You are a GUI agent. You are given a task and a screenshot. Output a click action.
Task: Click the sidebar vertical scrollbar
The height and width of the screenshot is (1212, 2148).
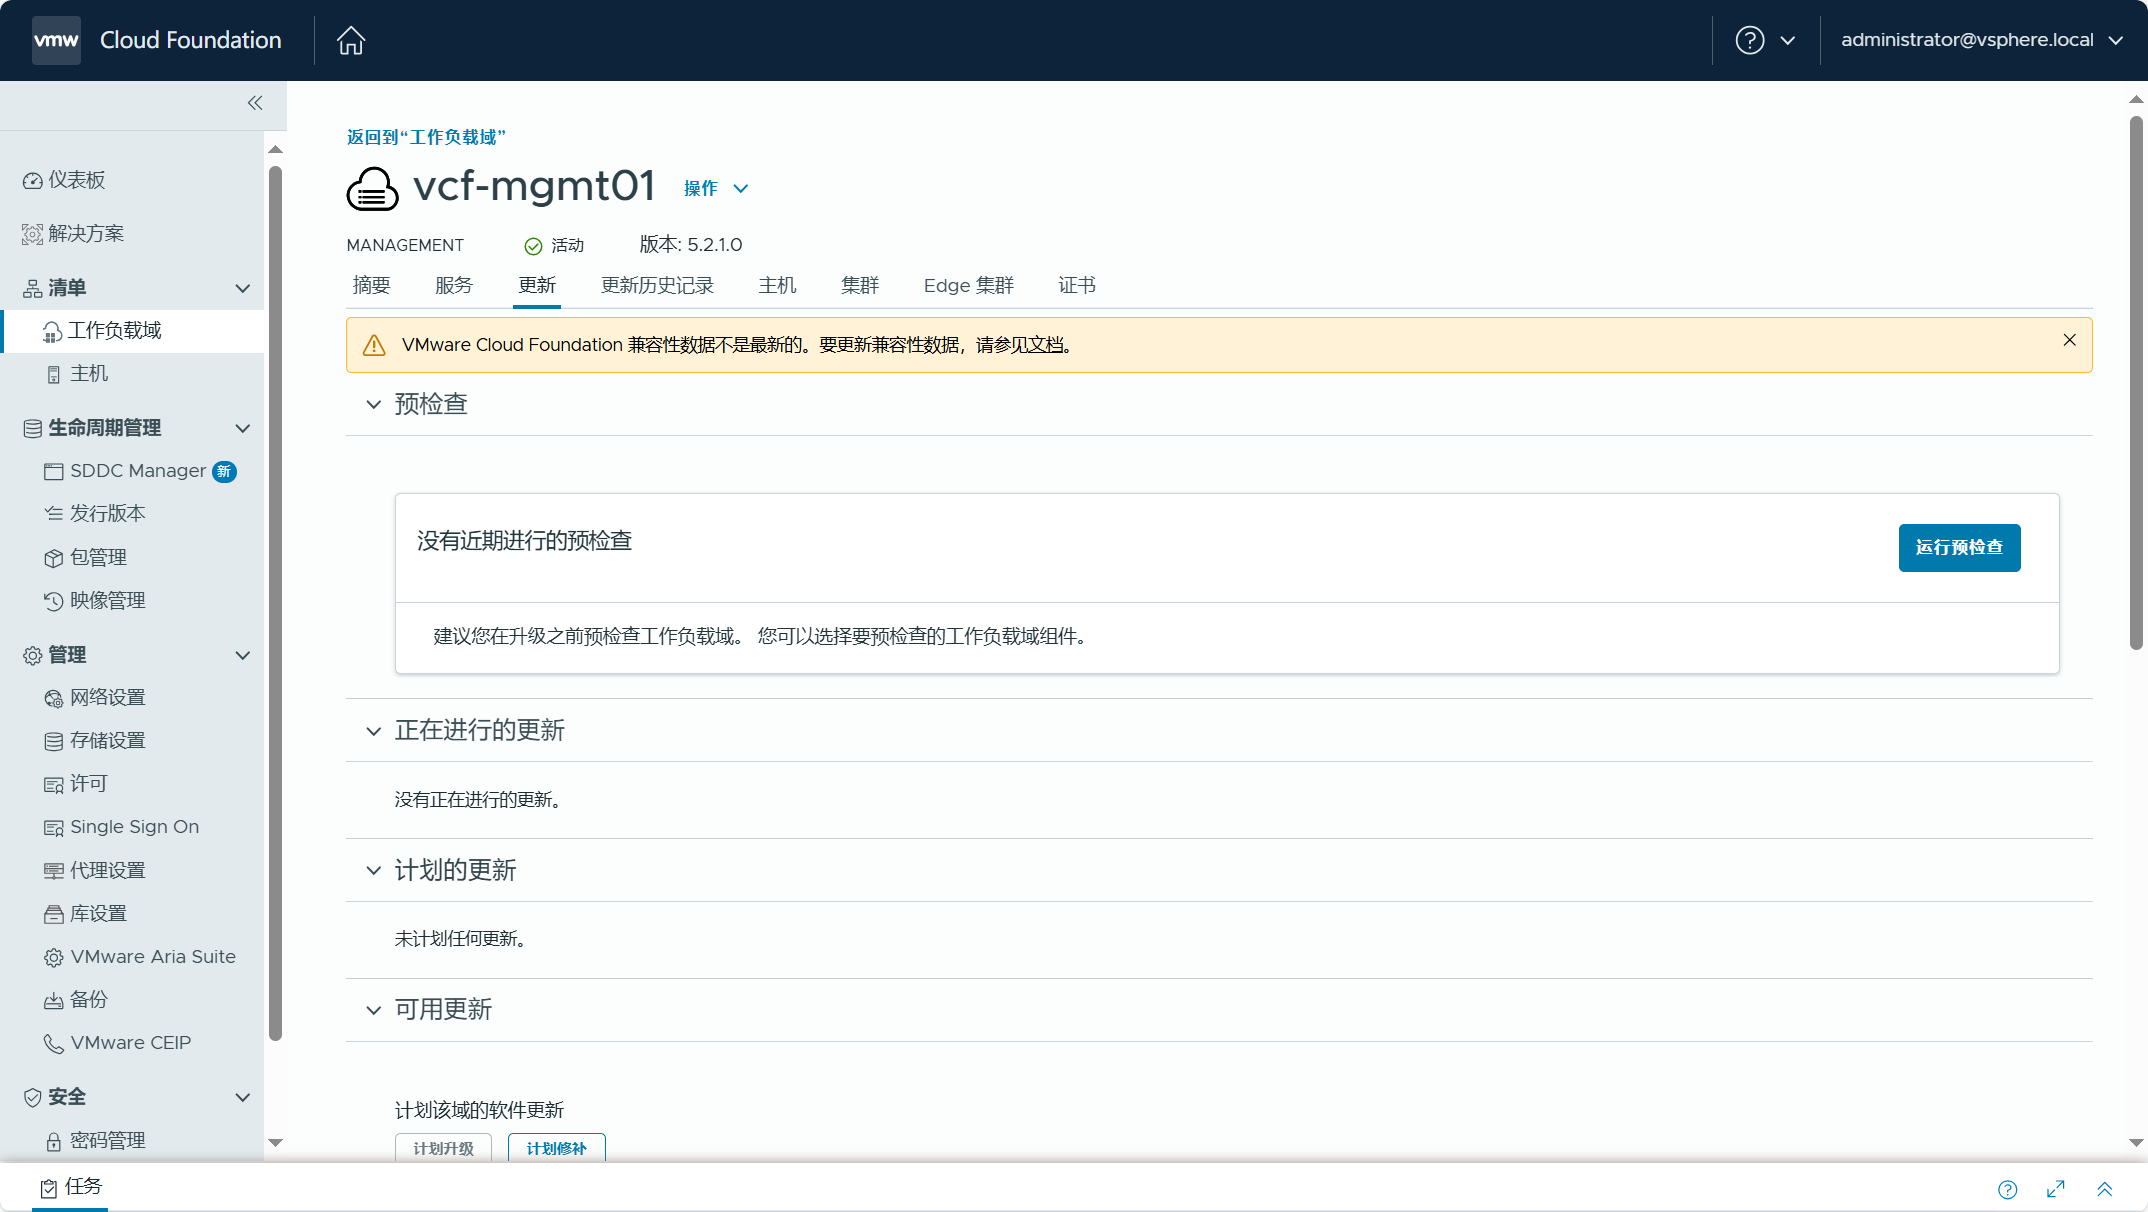tap(276, 605)
